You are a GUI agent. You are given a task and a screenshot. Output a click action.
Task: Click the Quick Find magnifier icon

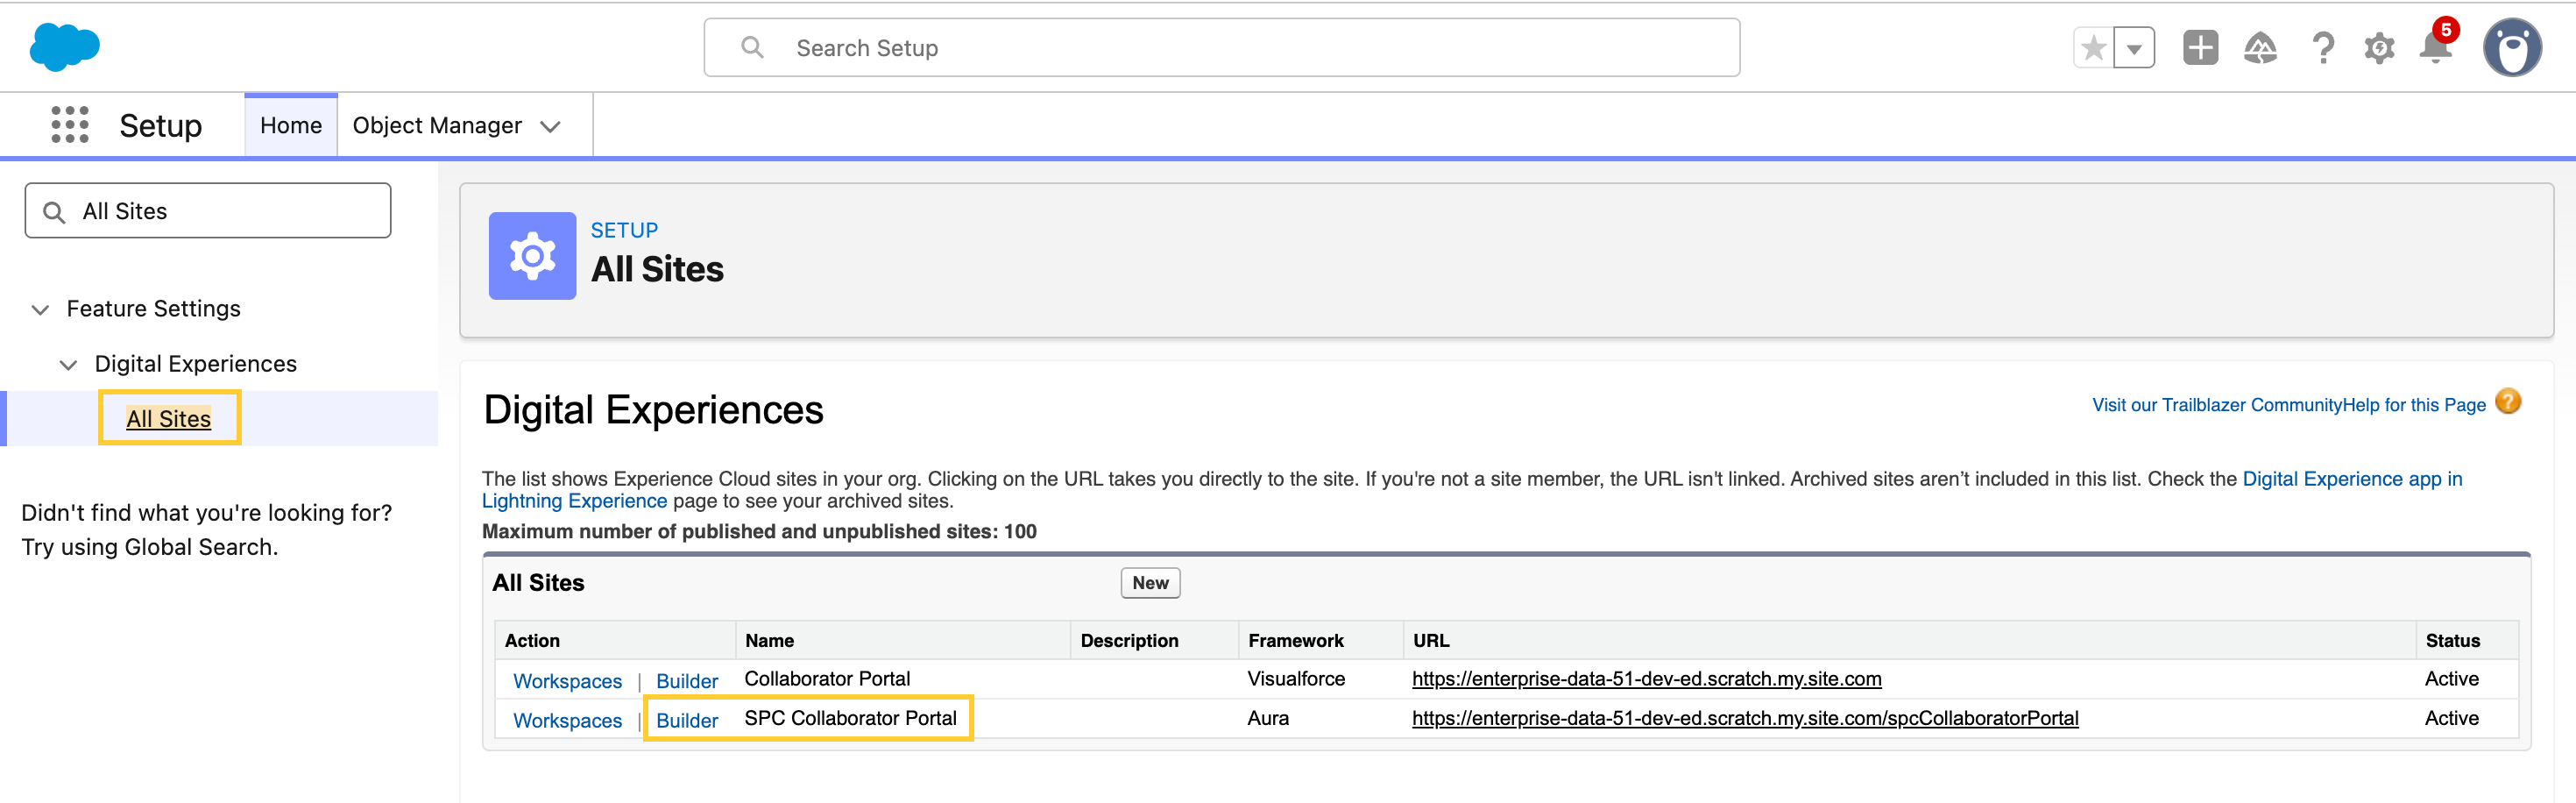coord(54,212)
